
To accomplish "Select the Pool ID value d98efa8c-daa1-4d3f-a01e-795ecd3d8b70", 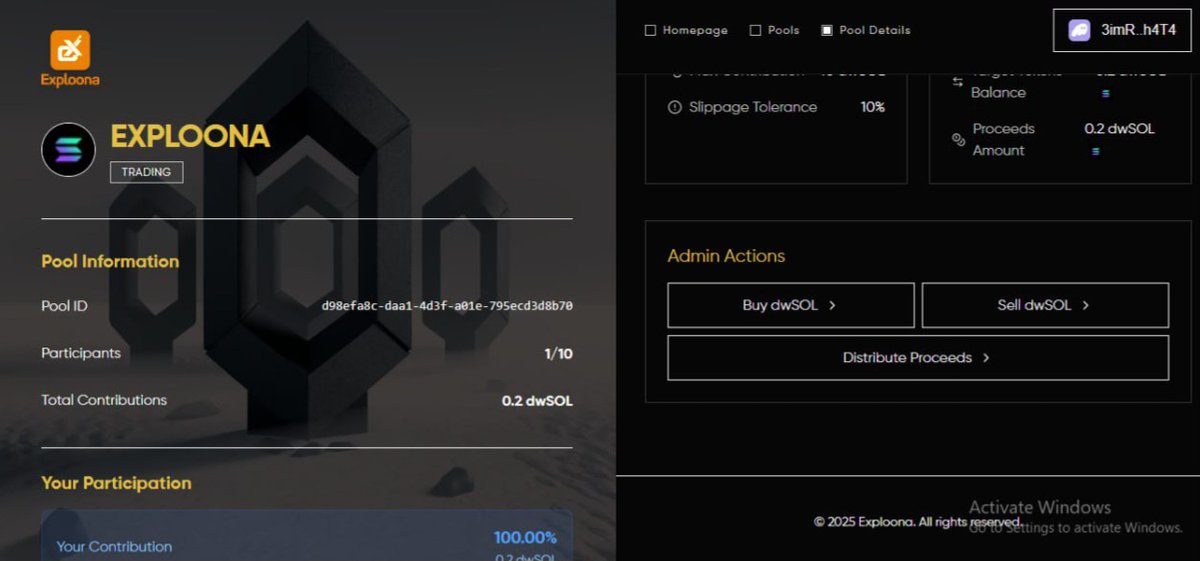I will pyautogui.click(x=447, y=306).
